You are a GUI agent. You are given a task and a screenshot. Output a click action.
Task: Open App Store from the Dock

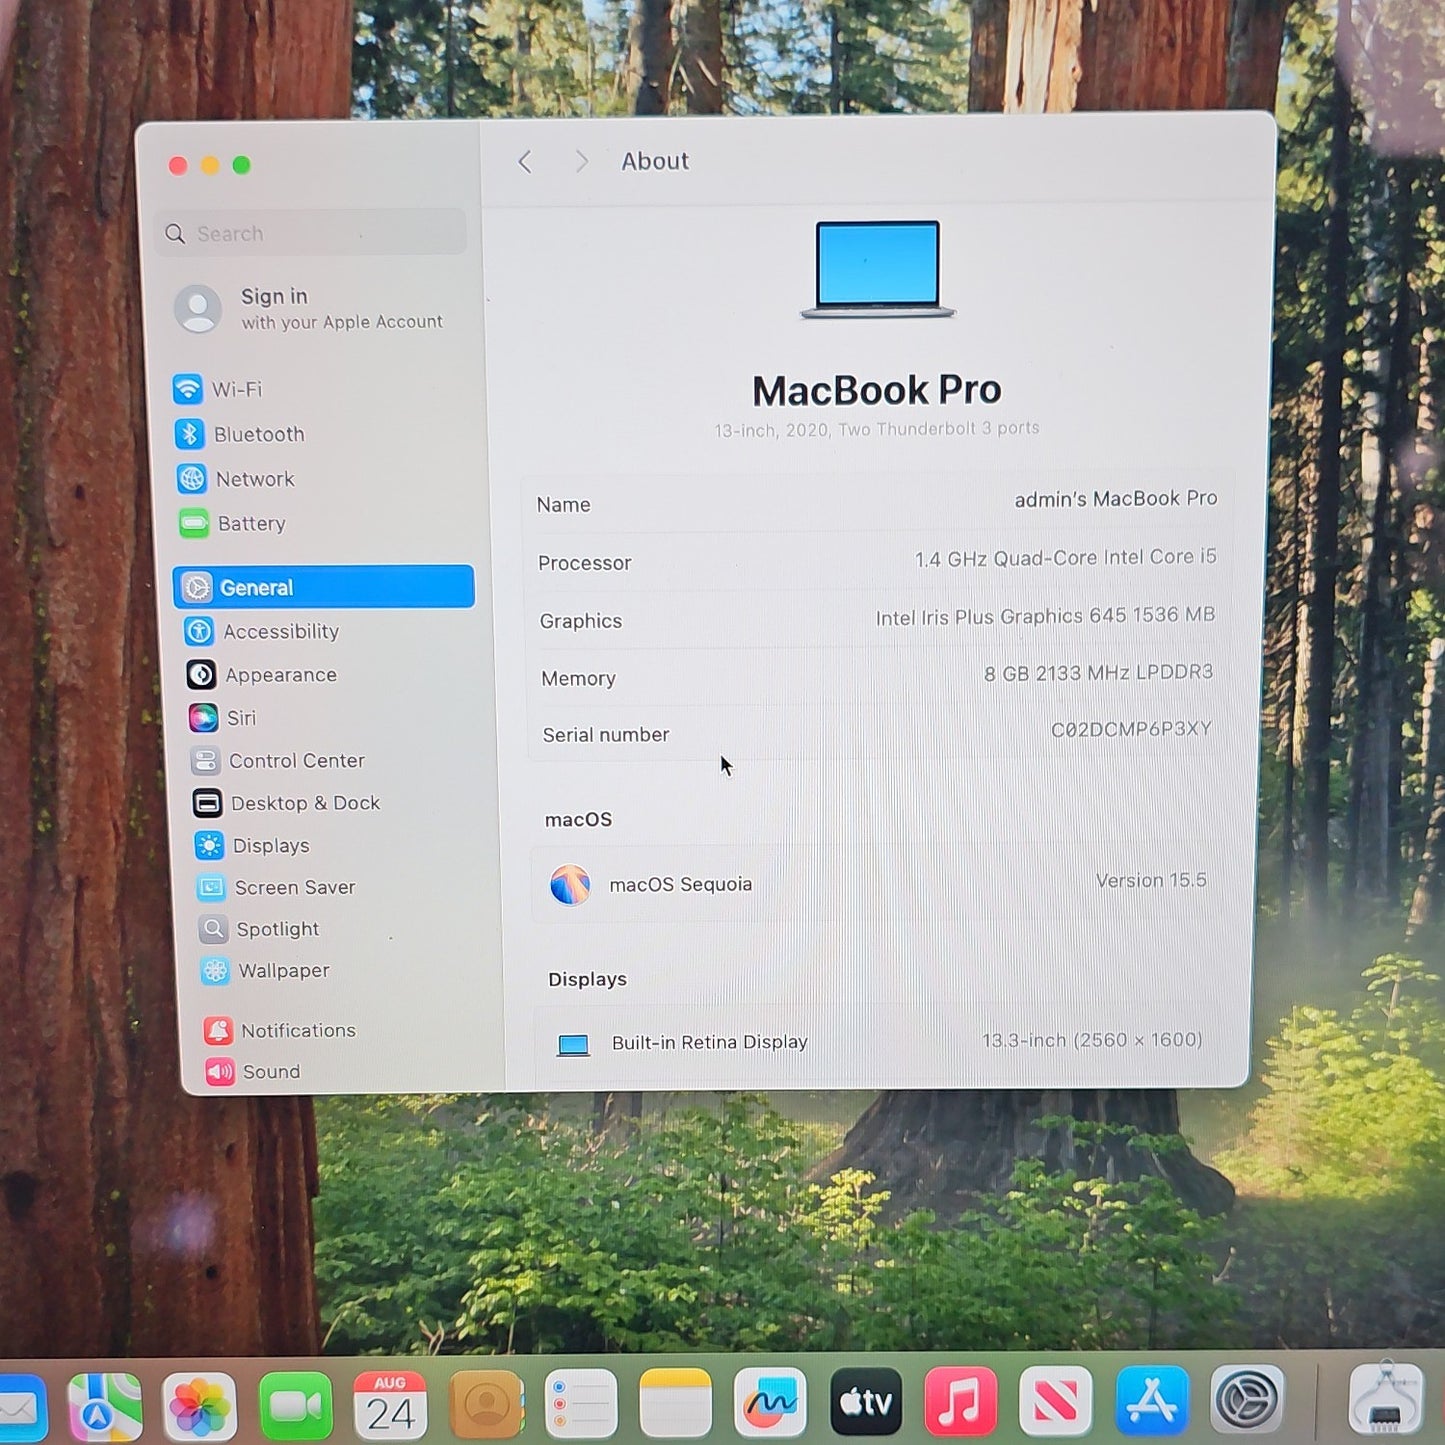[x=1152, y=1400]
